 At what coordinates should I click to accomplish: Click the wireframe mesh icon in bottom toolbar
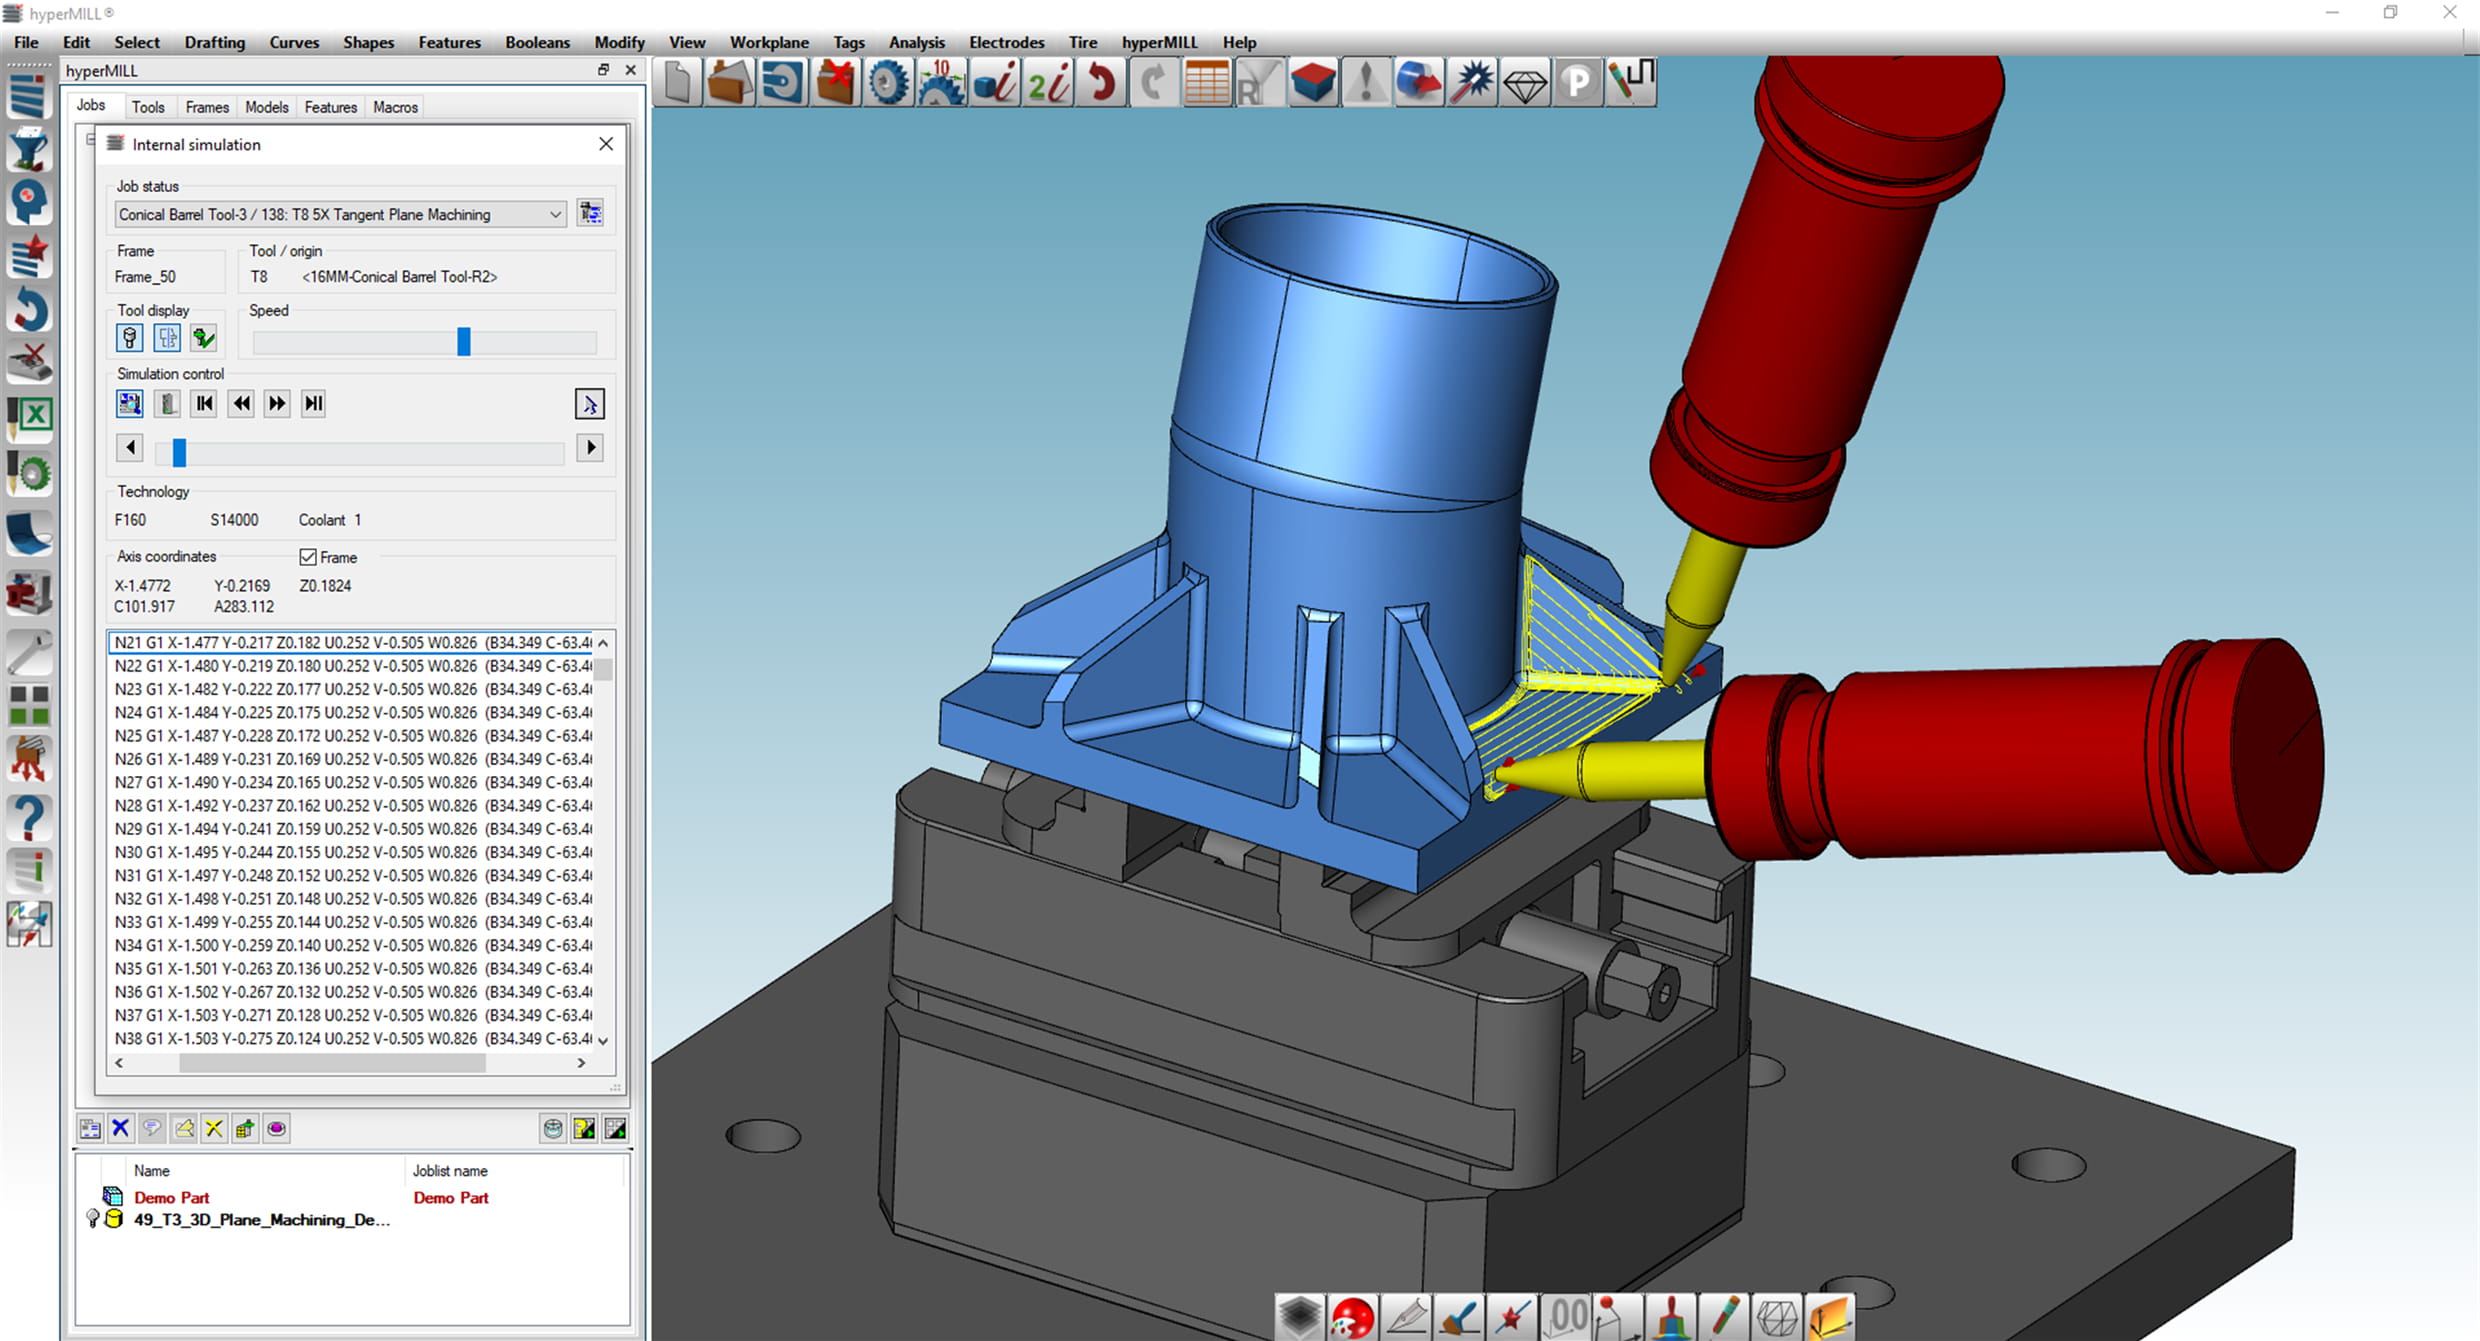[x=1777, y=1317]
